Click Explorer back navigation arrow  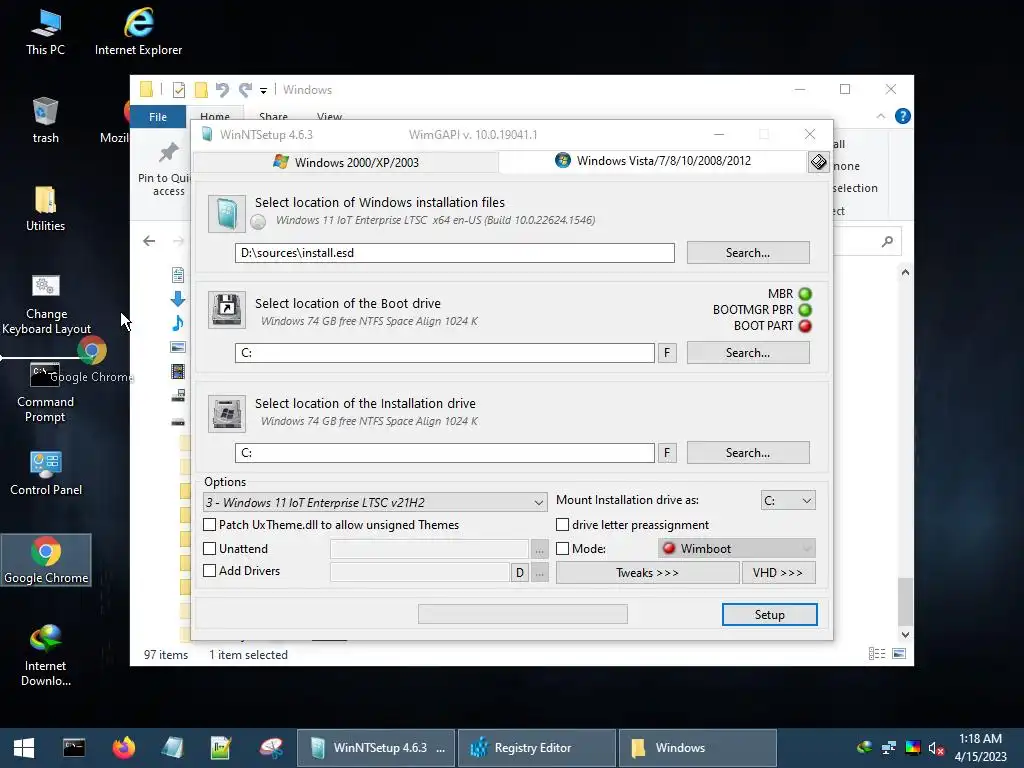[149, 241]
